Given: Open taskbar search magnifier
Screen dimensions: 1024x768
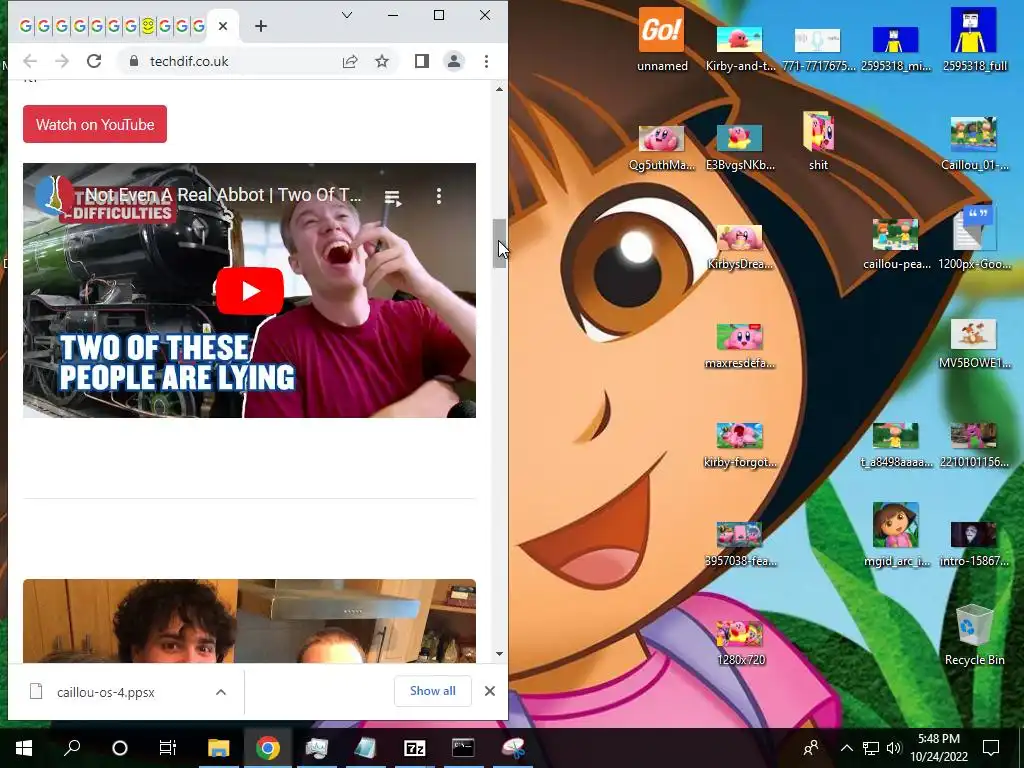Looking at the screenshot, I should click(72, 748).
